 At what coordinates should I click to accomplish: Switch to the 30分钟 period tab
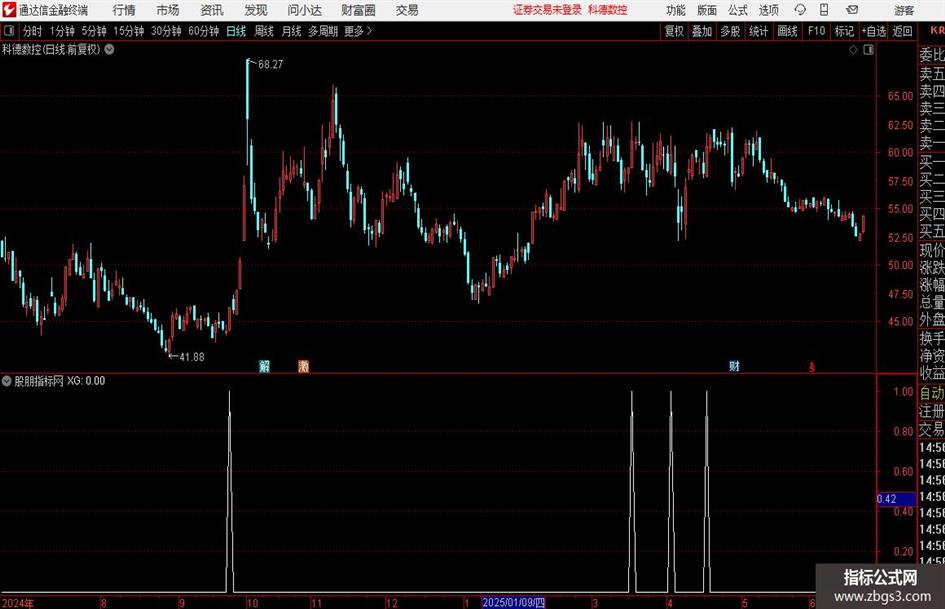pos(166,31)
